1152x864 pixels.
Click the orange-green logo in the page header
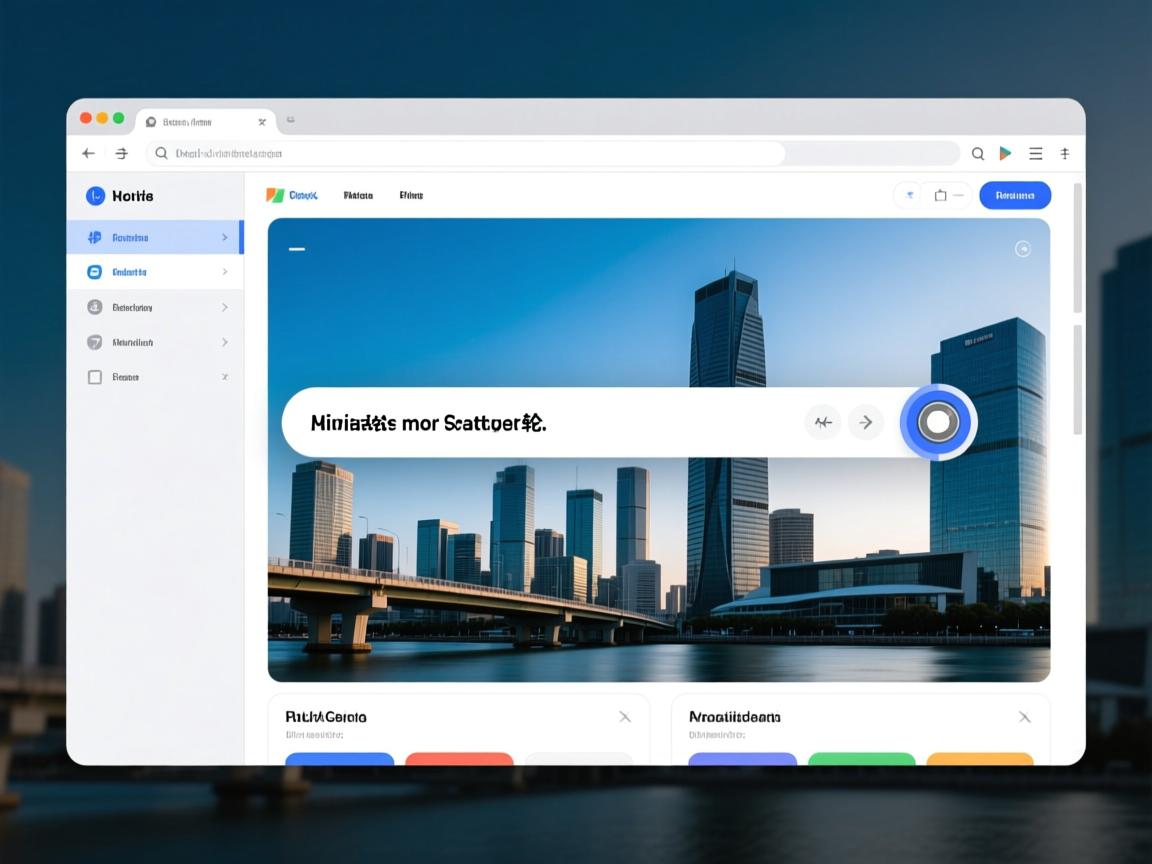[x=275, y=195]
